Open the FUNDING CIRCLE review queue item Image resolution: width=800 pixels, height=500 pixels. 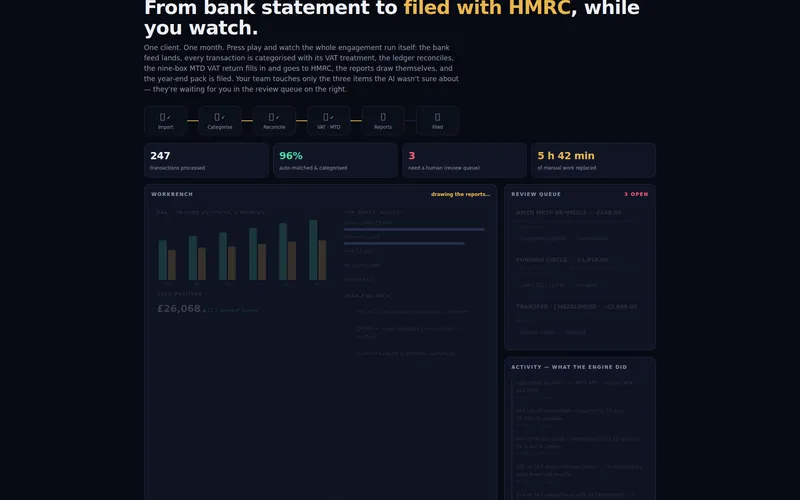coord(580,272)
